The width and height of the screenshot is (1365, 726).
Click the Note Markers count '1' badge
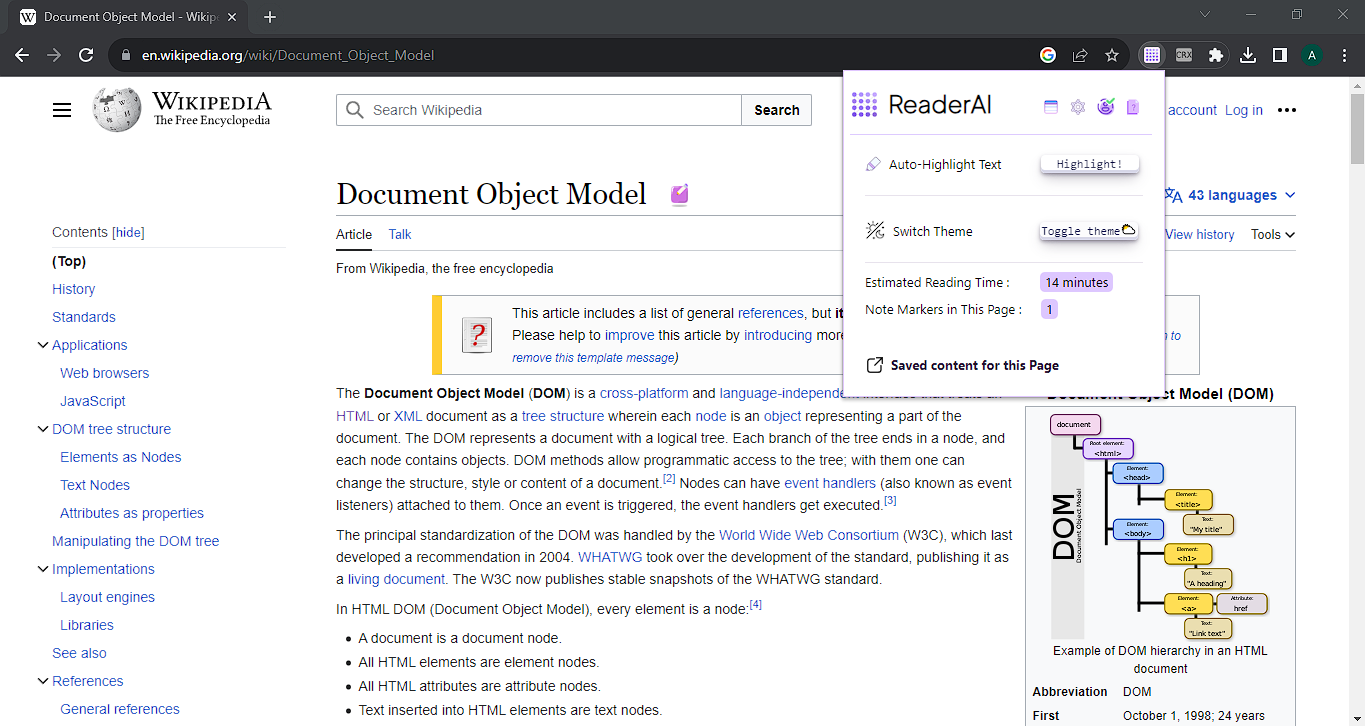point(1049,310)
